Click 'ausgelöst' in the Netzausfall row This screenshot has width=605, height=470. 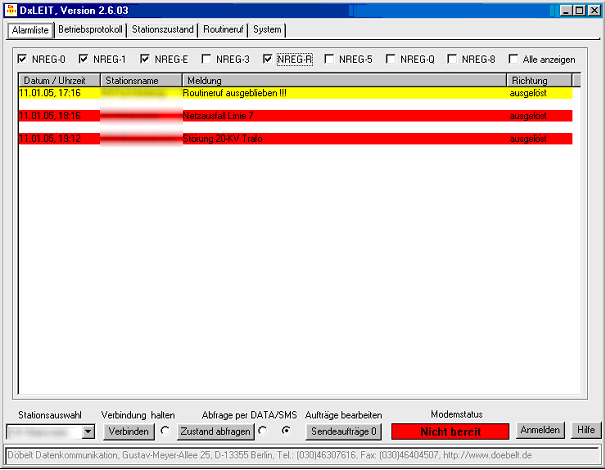[528, 116]
